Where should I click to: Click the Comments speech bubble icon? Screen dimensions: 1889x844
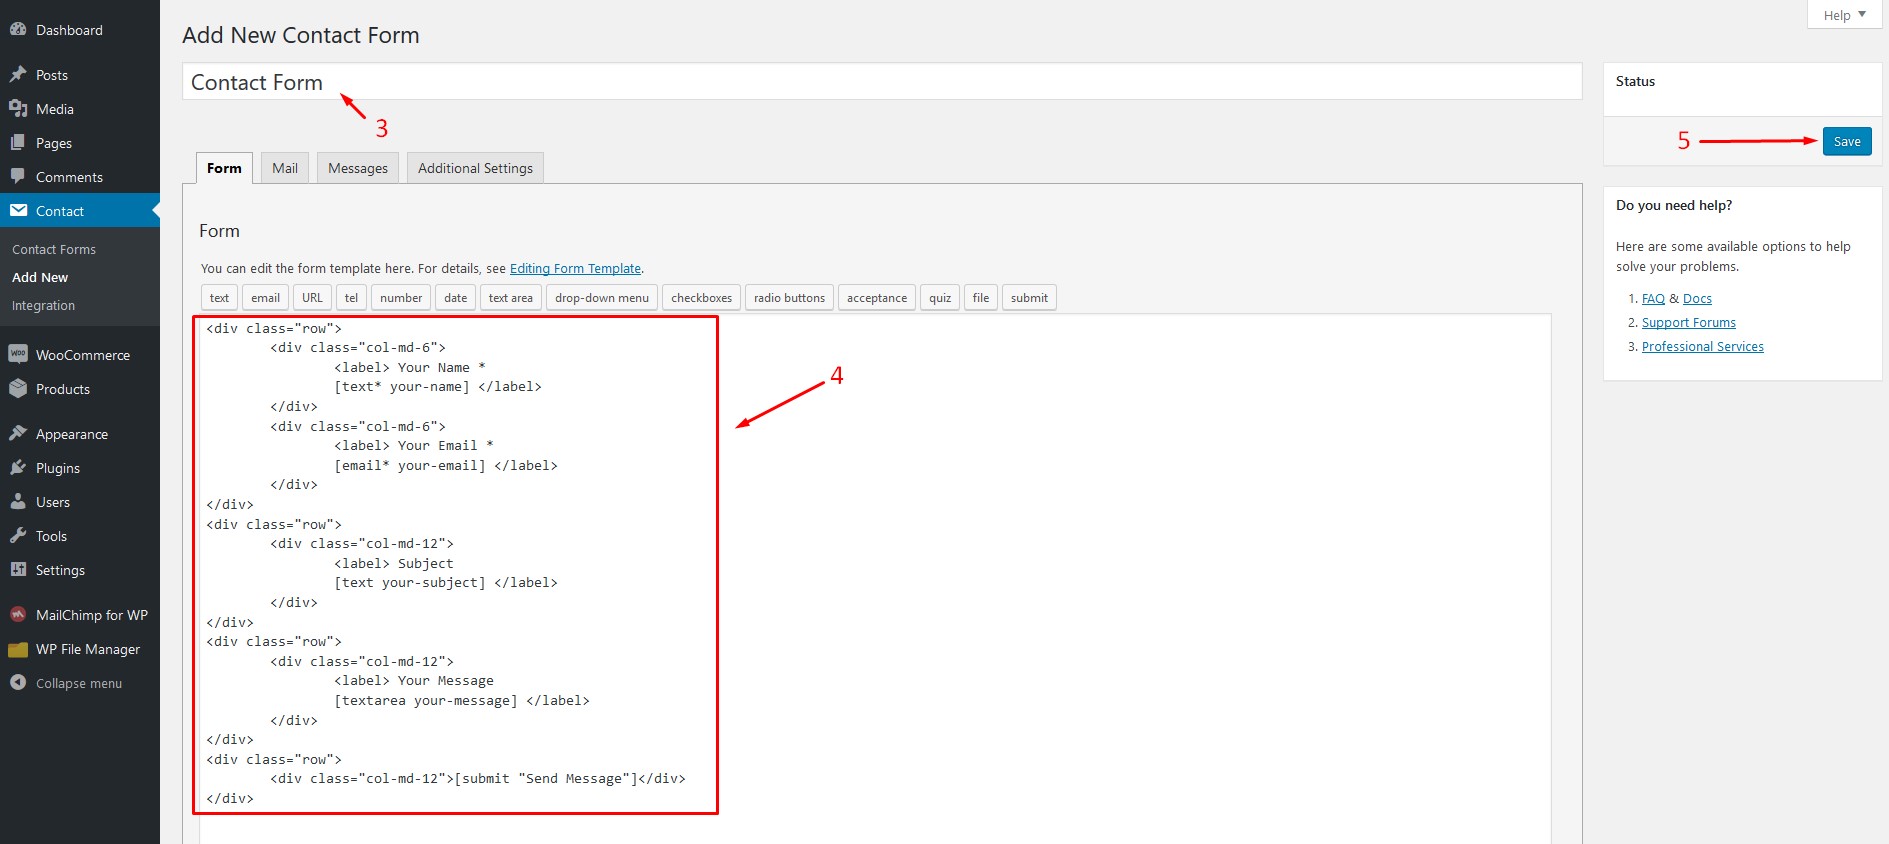point(18,177)
